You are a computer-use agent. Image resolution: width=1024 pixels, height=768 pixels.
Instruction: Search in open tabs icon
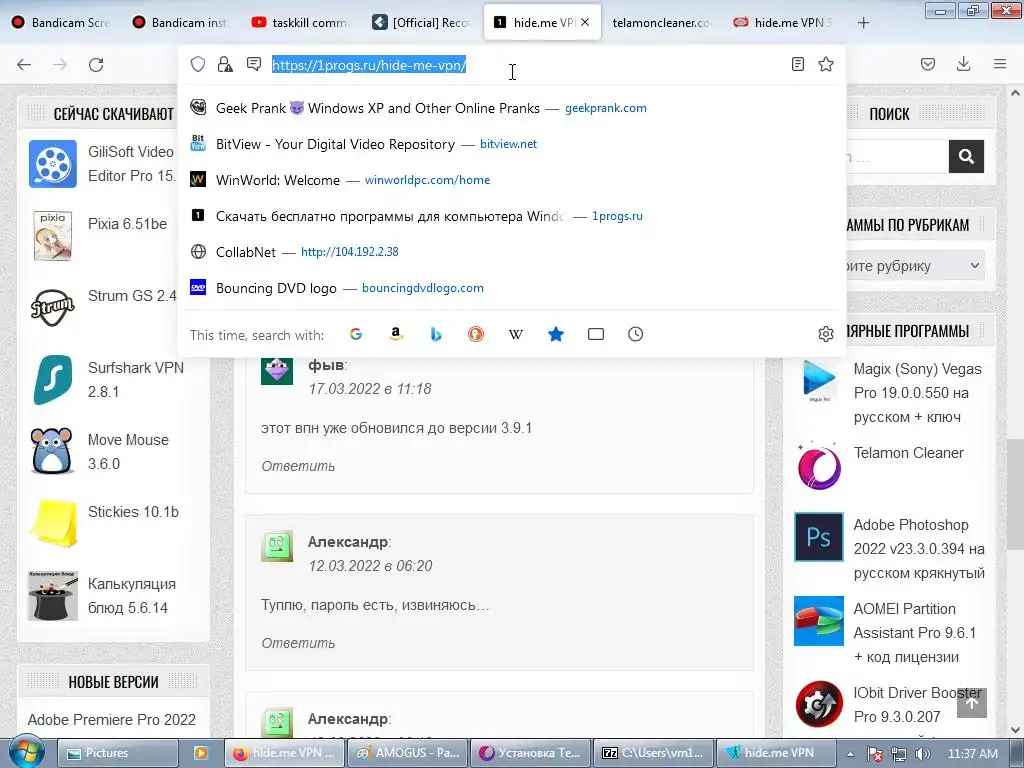click(x=596, y=334)
